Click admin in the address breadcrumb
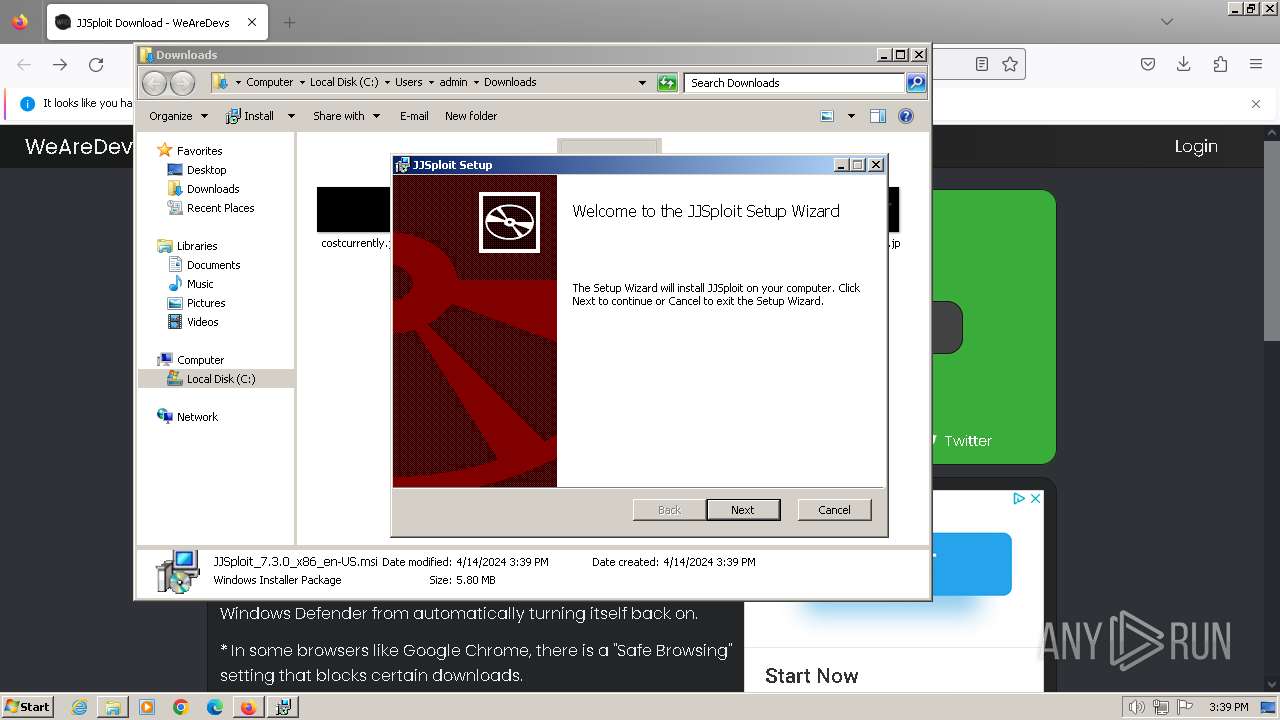Screen dimensions: 1280x720 tap(453, 83)
